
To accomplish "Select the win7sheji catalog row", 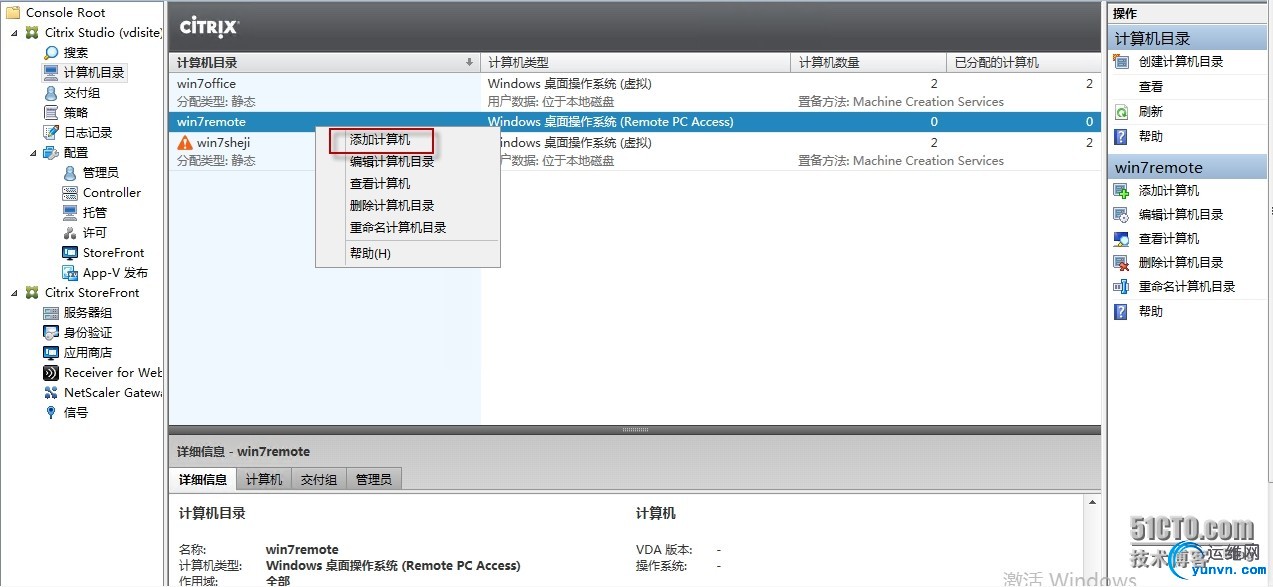I will 634,151.
